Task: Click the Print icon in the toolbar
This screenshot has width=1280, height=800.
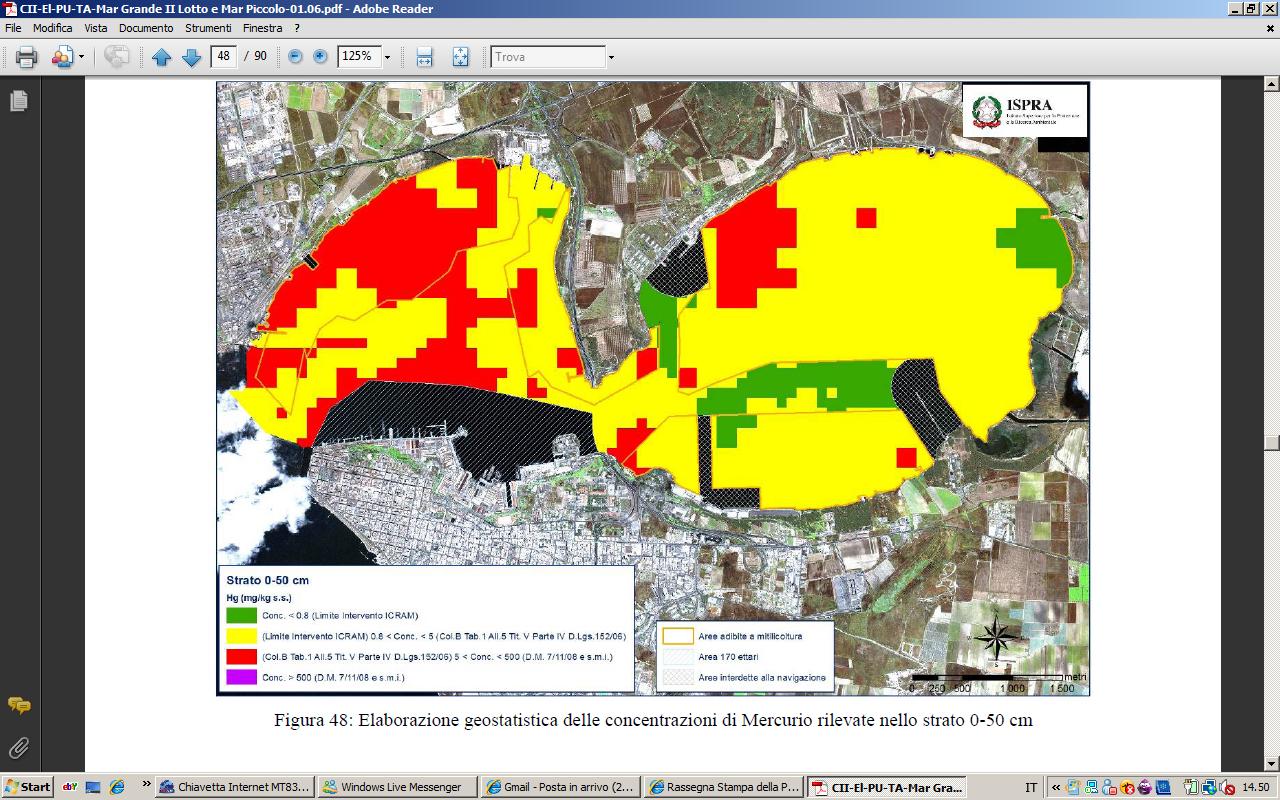Action: [x=26, y=57]
